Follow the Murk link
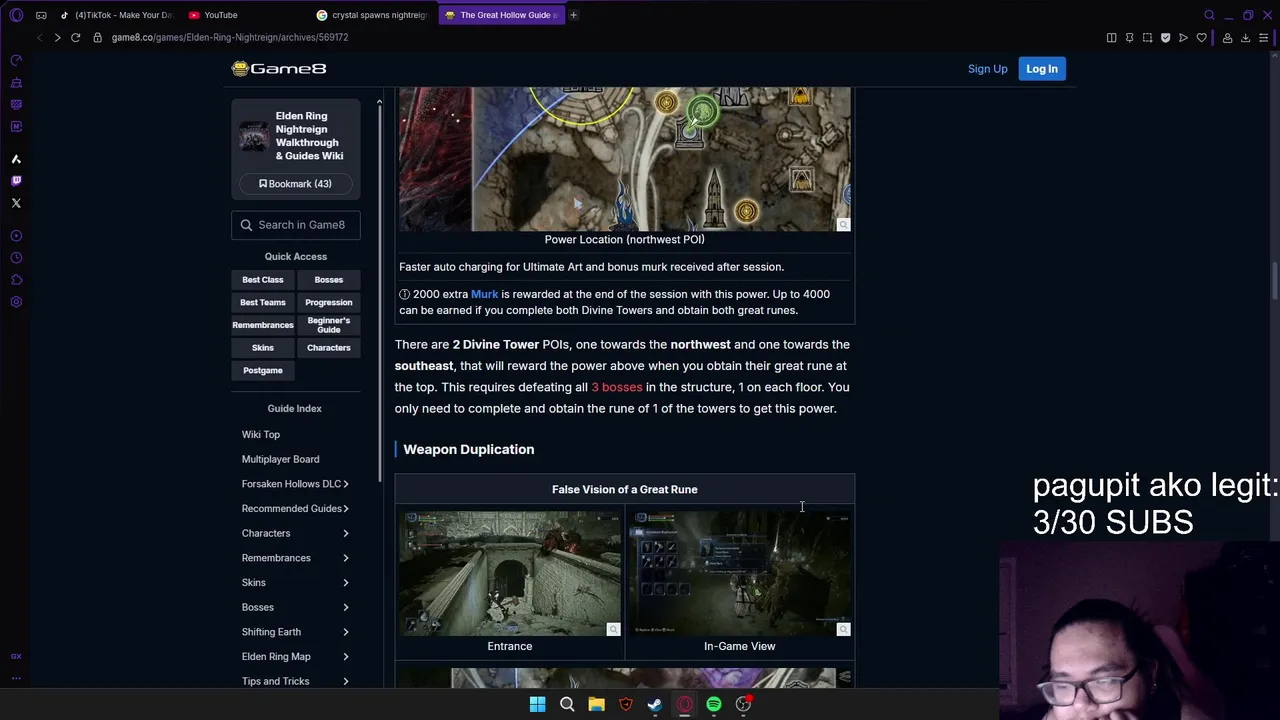Screen dimensions: 1280x720 (x=484, y=294)
